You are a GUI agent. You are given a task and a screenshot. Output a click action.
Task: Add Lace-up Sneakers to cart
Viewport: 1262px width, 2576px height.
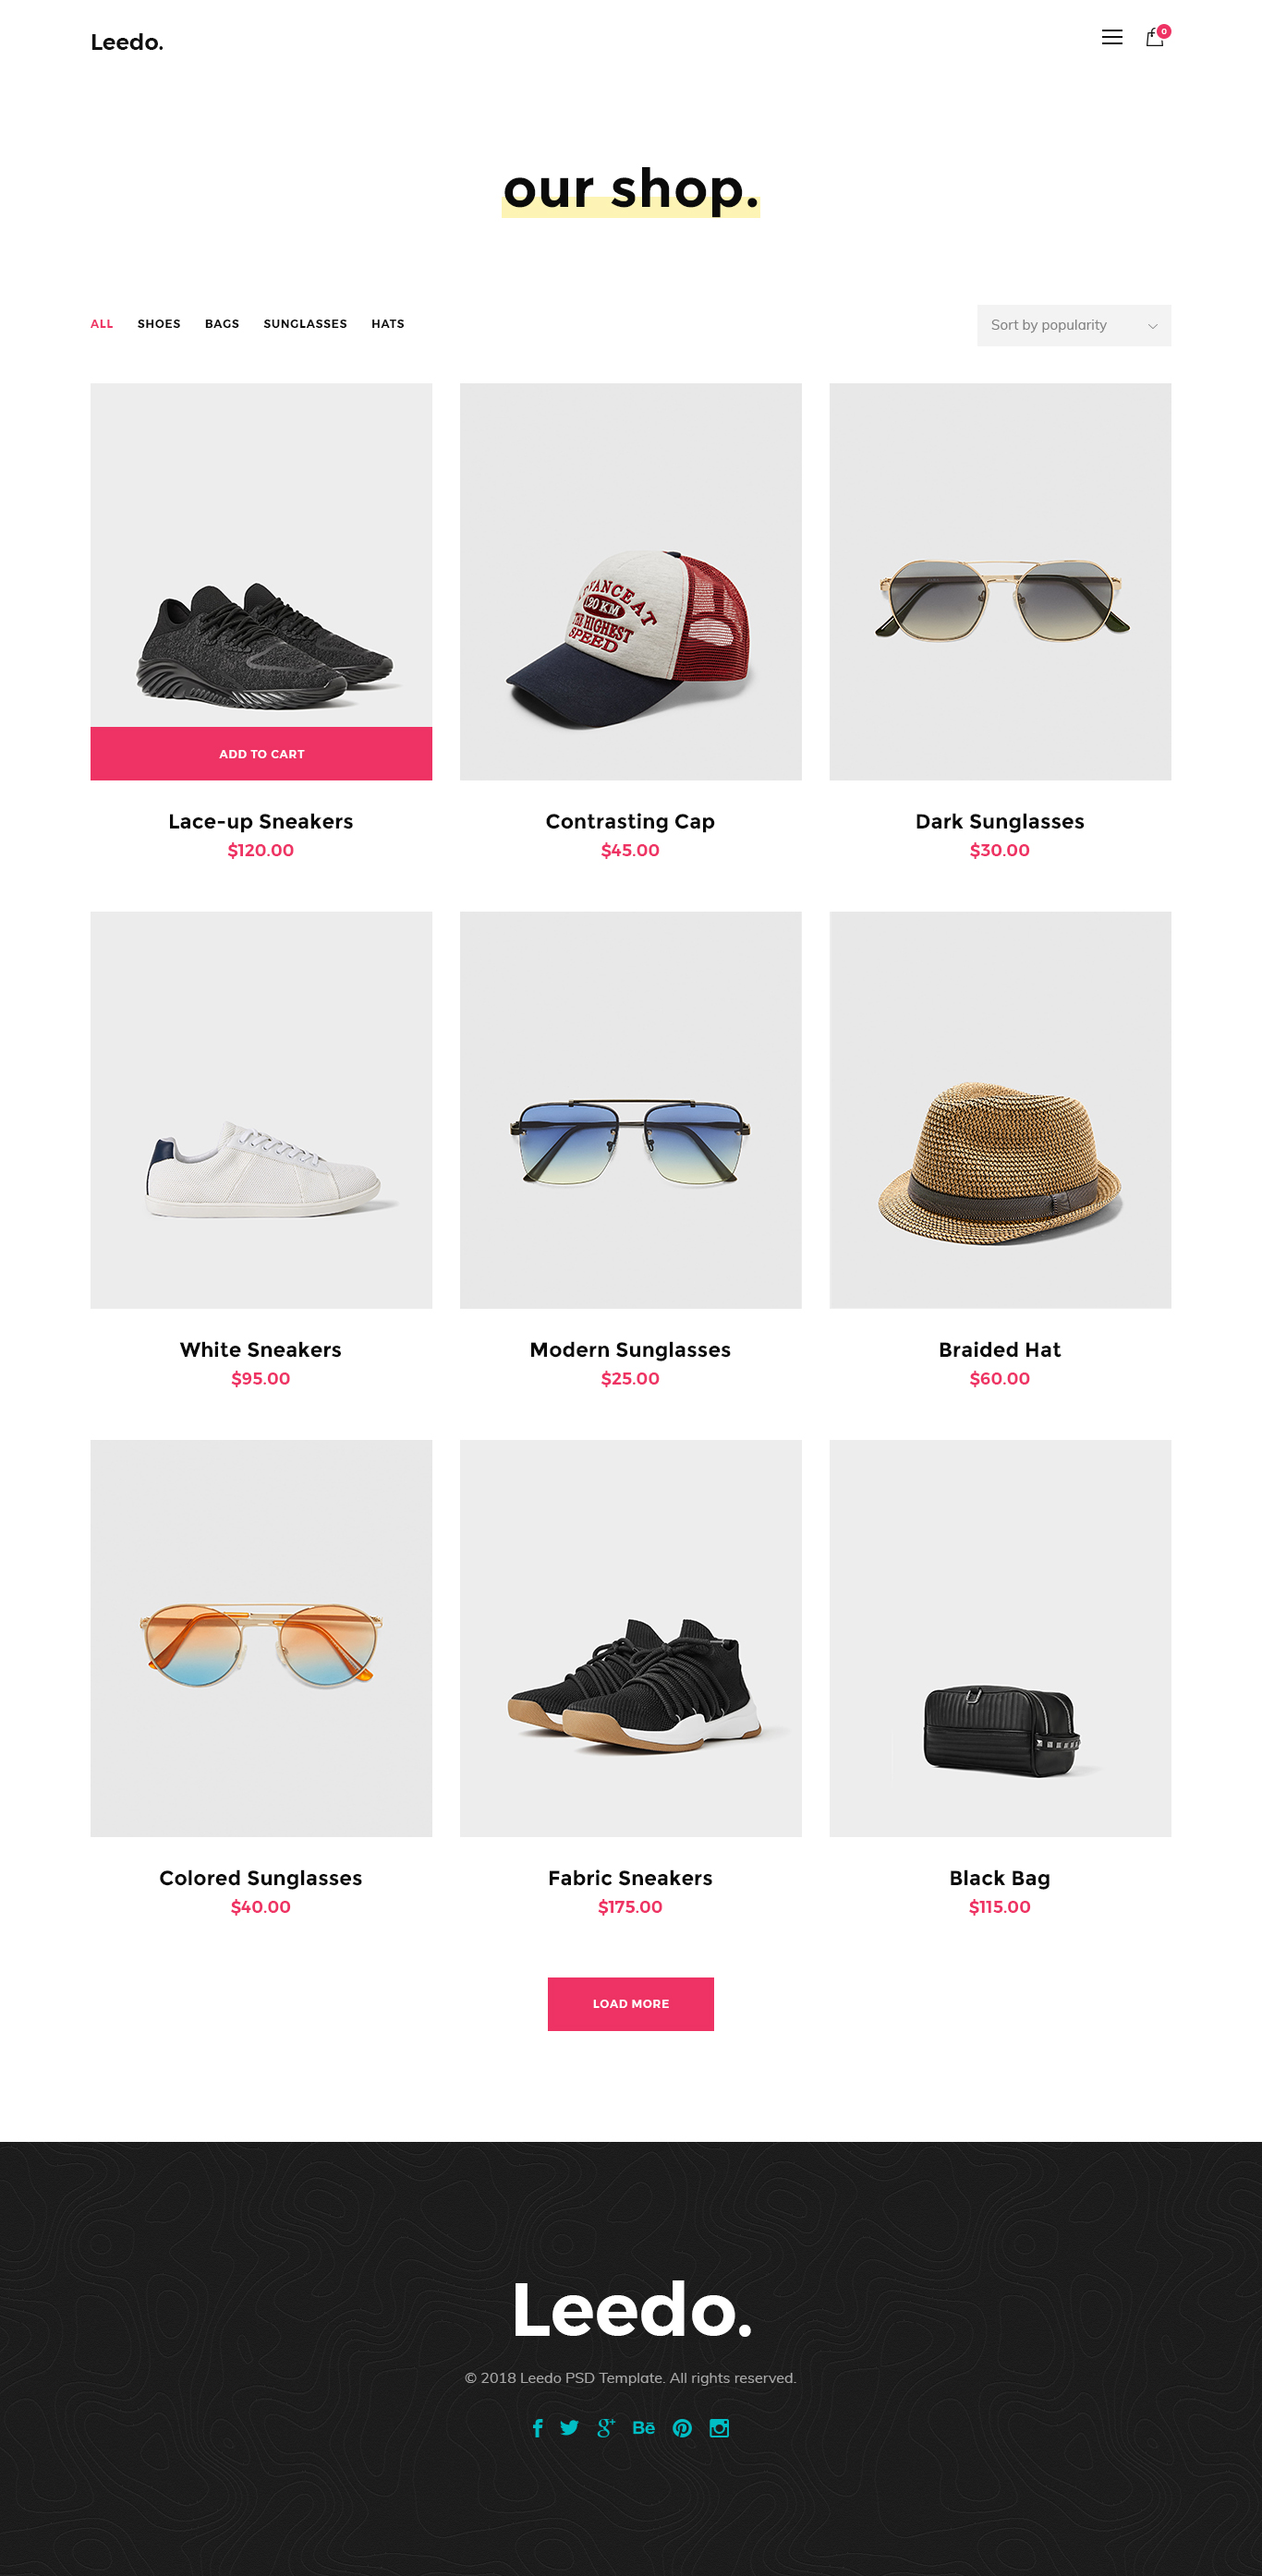point(261,753)
